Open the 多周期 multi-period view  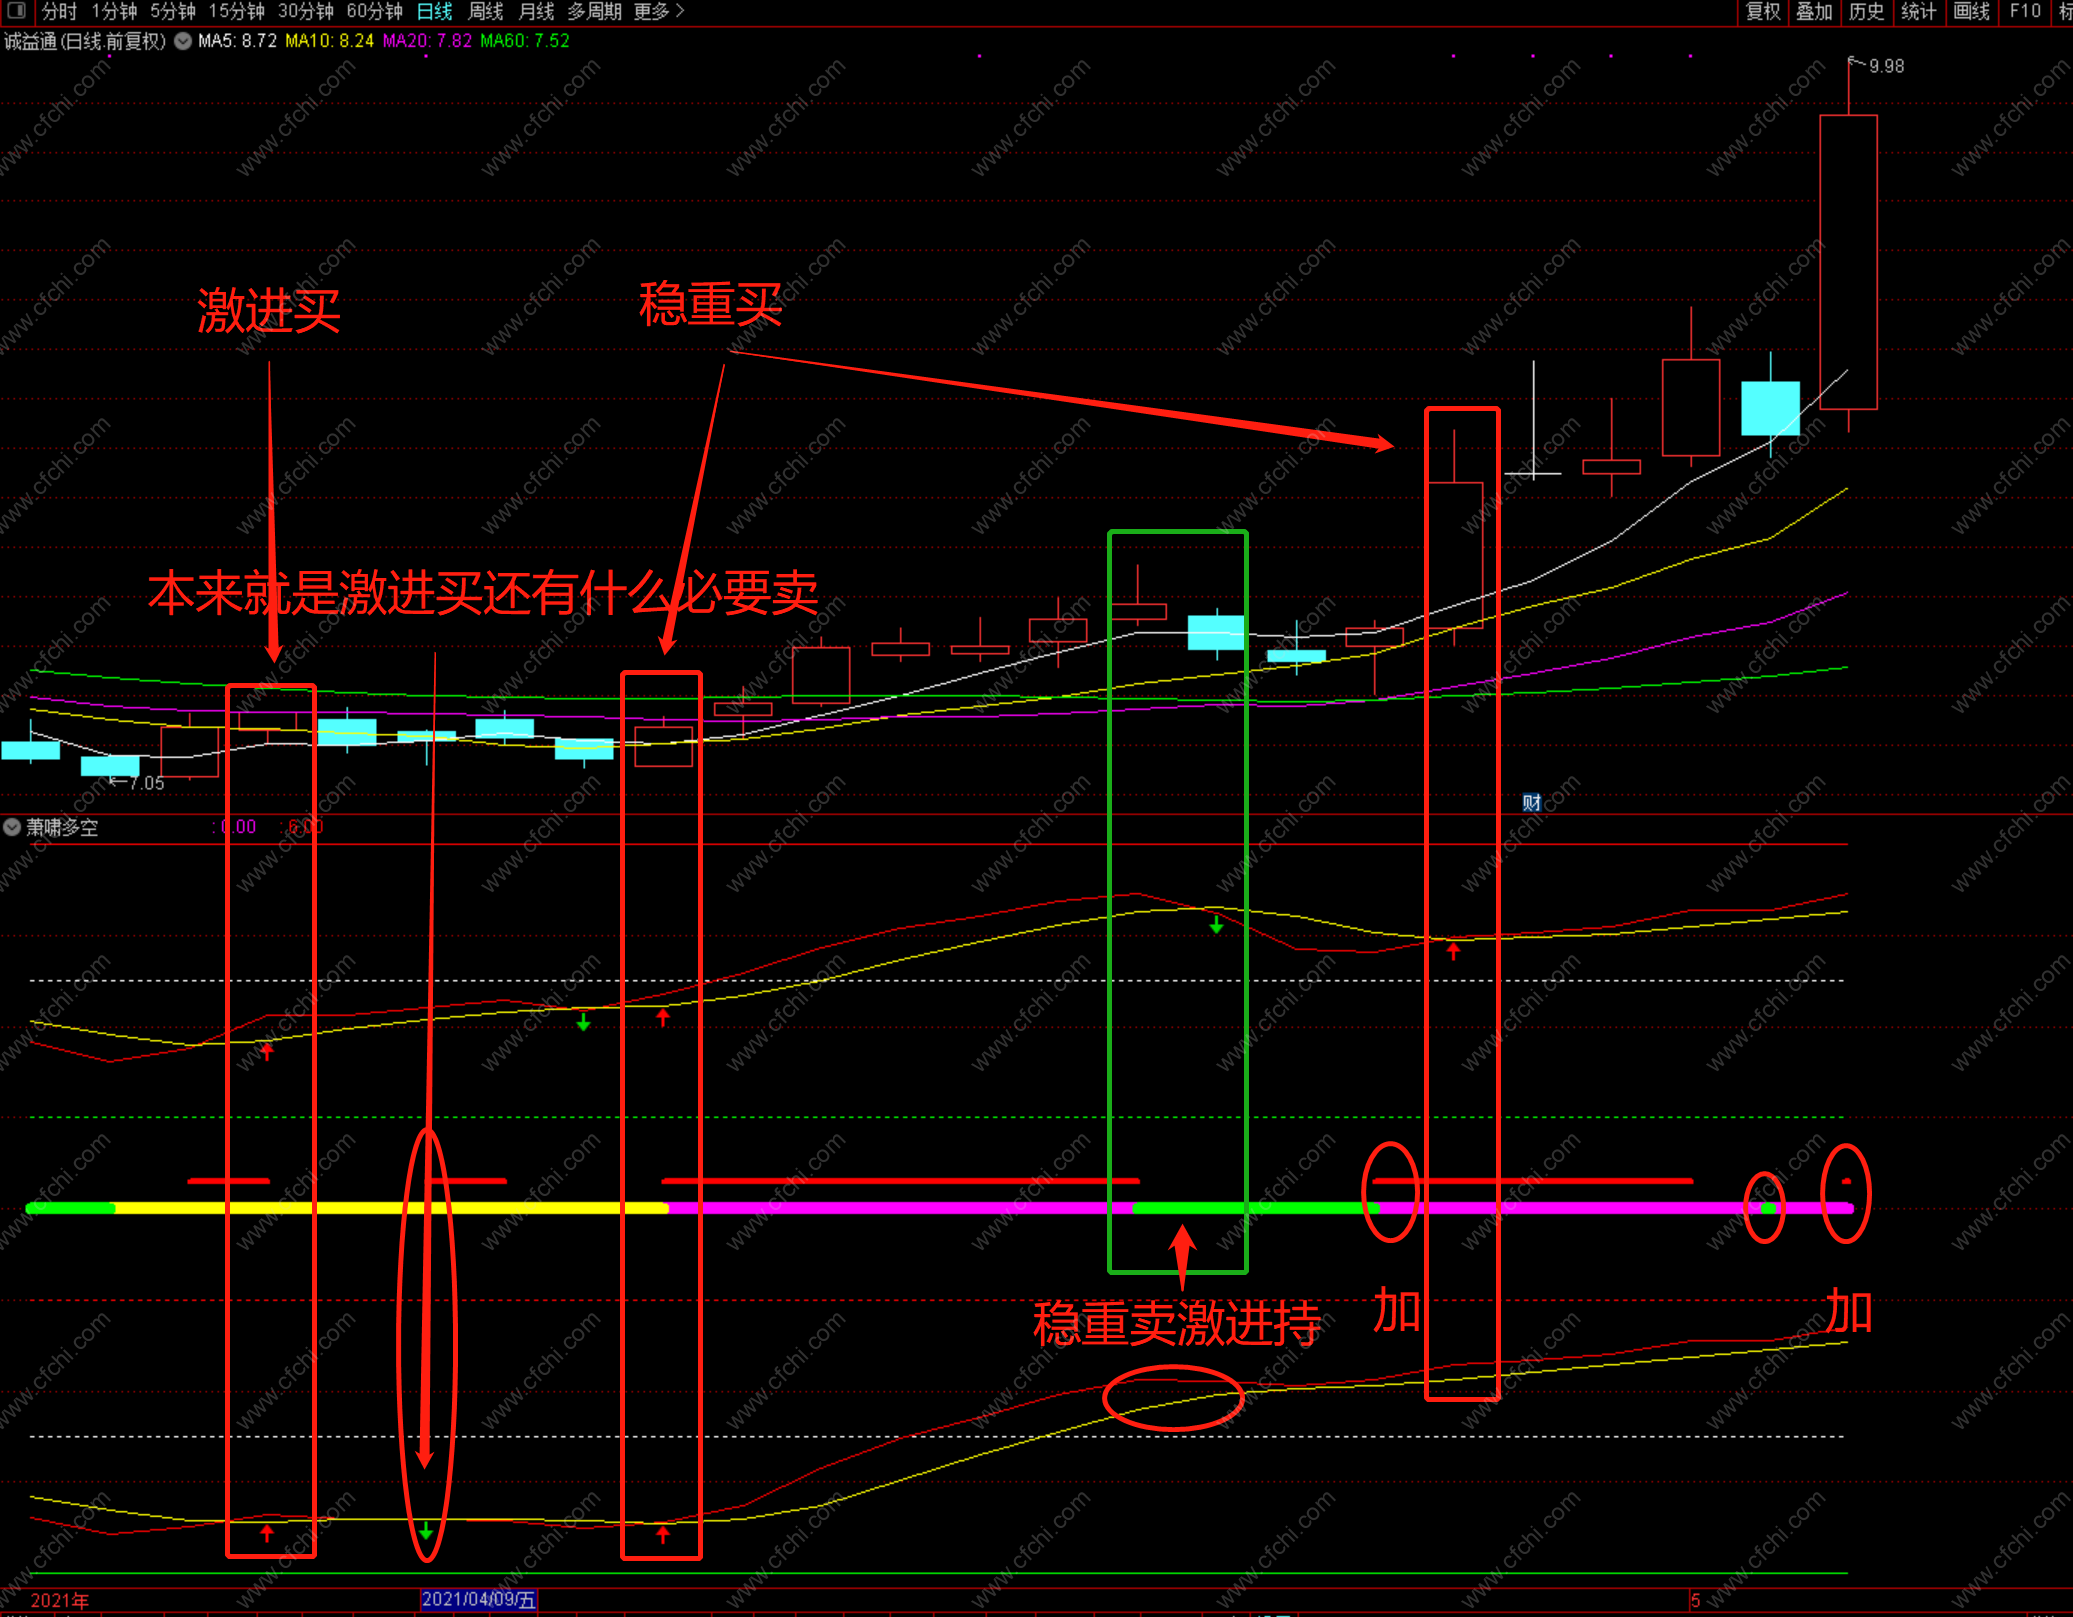[x=594, y=11]
